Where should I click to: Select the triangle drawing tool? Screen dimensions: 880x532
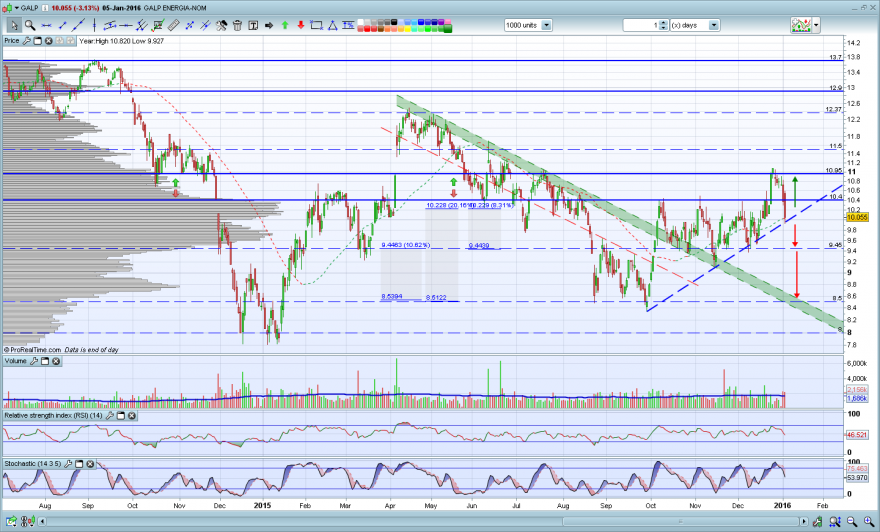333,25
